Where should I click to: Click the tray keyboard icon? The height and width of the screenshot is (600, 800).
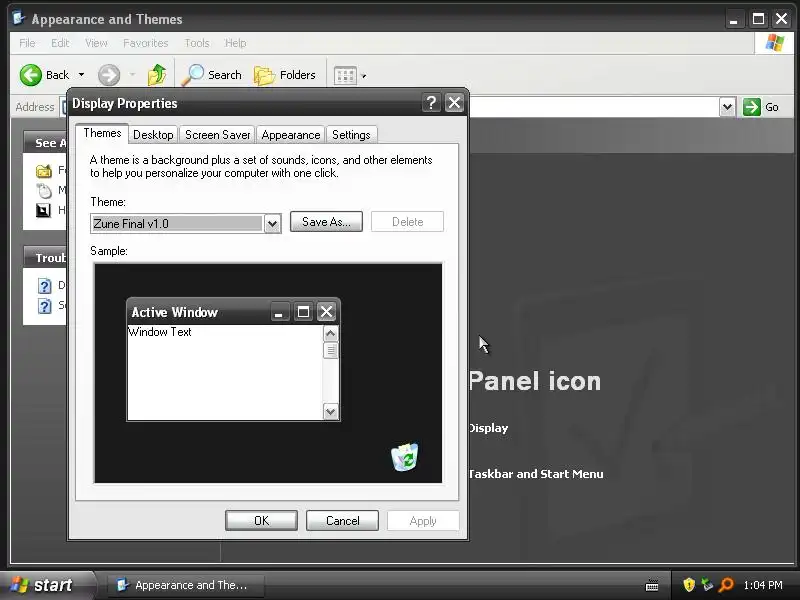(652, 585)
